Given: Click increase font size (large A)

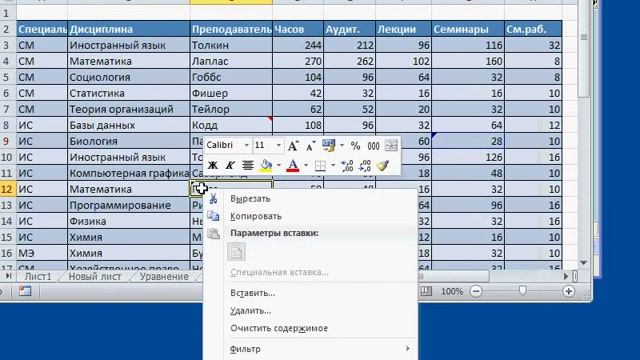Looking at the screenshot, I should tap(293, 145).
